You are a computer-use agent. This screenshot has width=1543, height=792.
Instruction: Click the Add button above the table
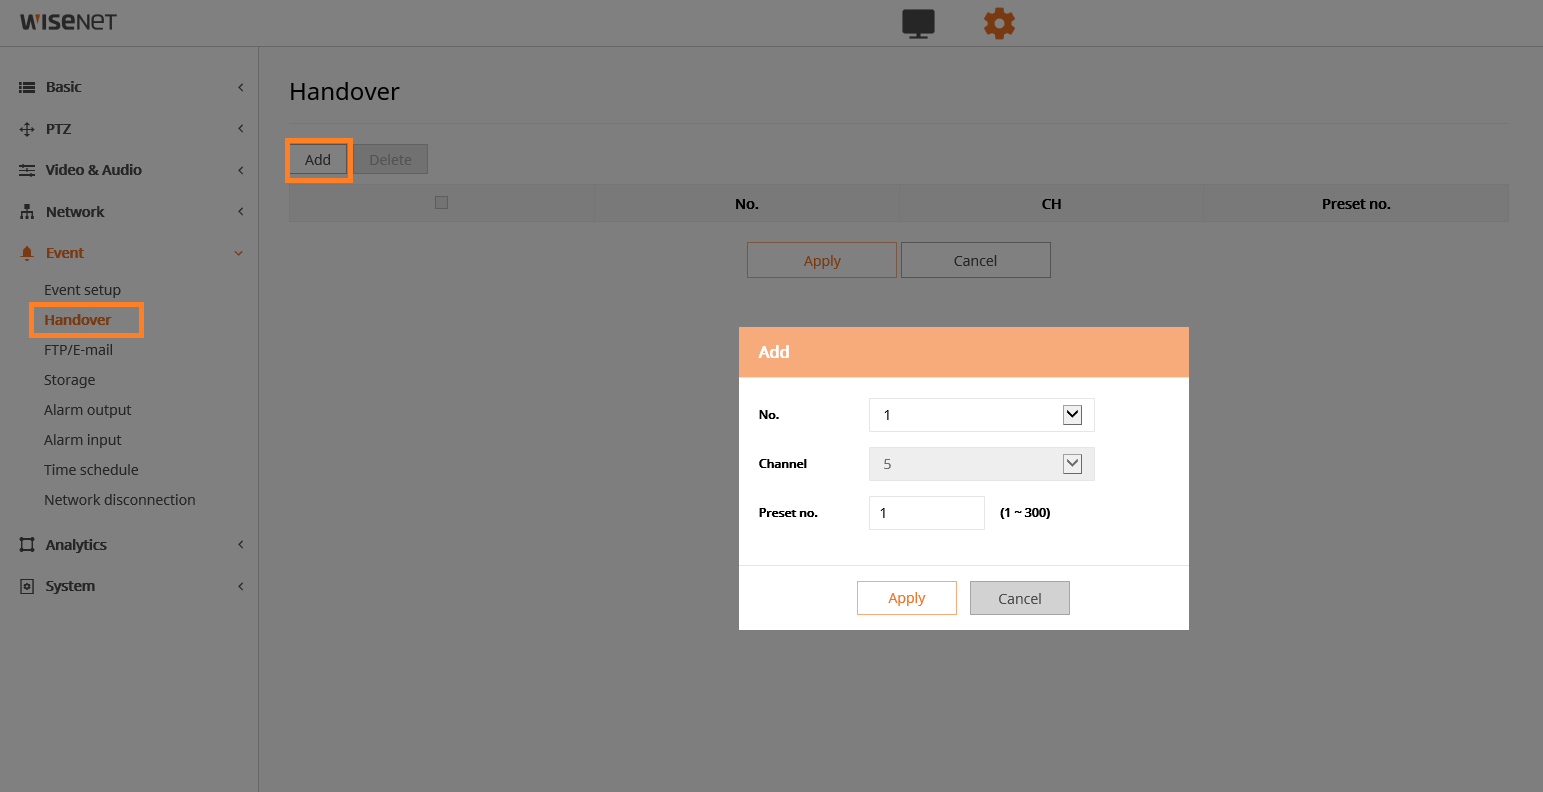tap(318, 160)
